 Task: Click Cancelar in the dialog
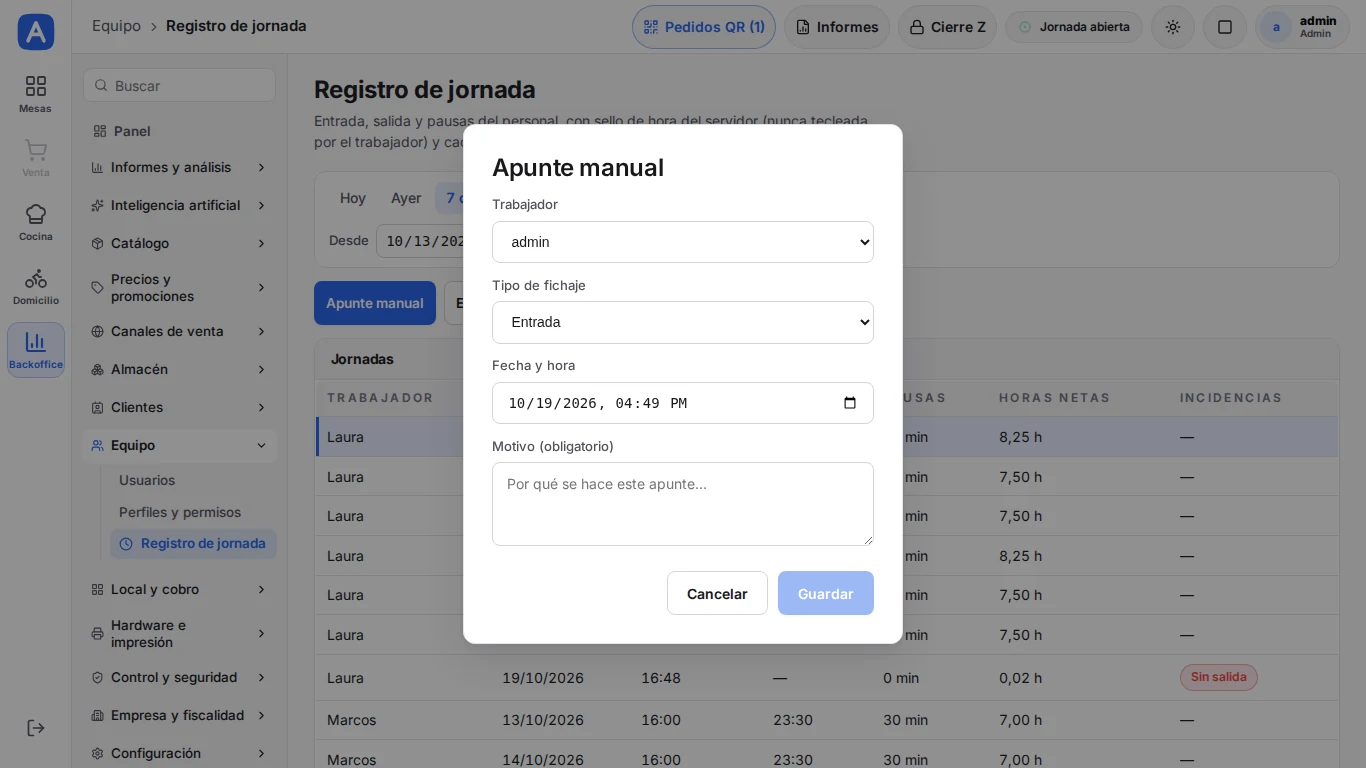[x=717, y=593]
